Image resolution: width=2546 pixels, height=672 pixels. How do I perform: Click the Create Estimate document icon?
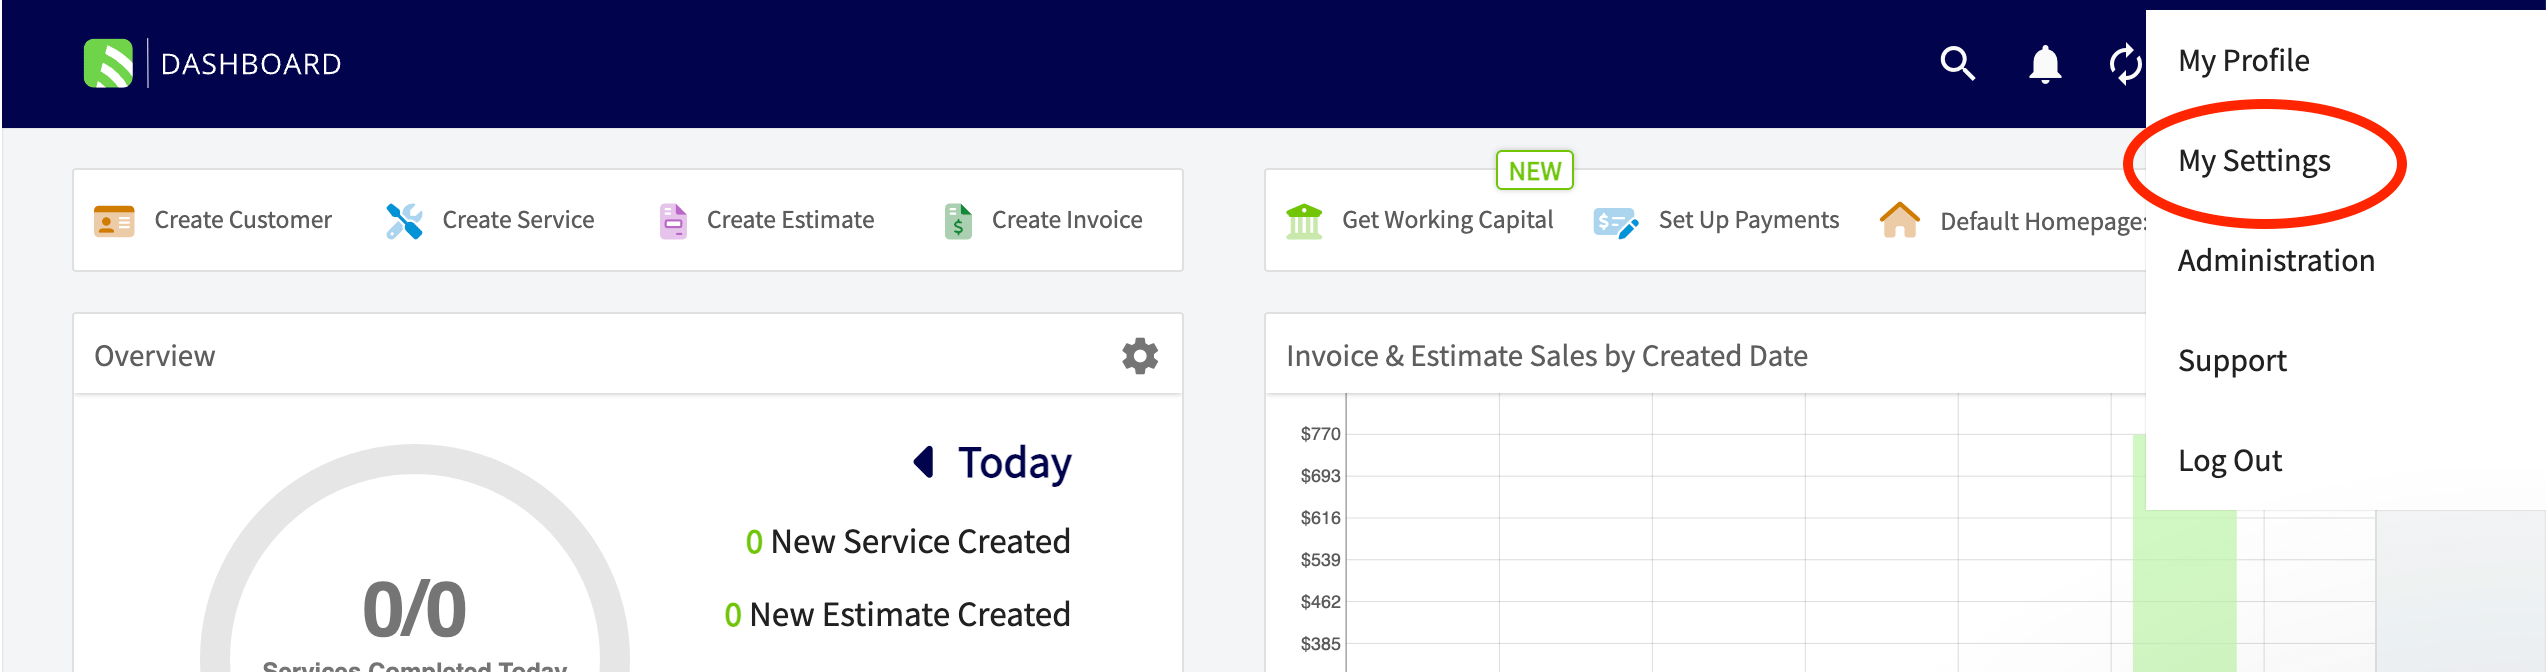(673, 221)
